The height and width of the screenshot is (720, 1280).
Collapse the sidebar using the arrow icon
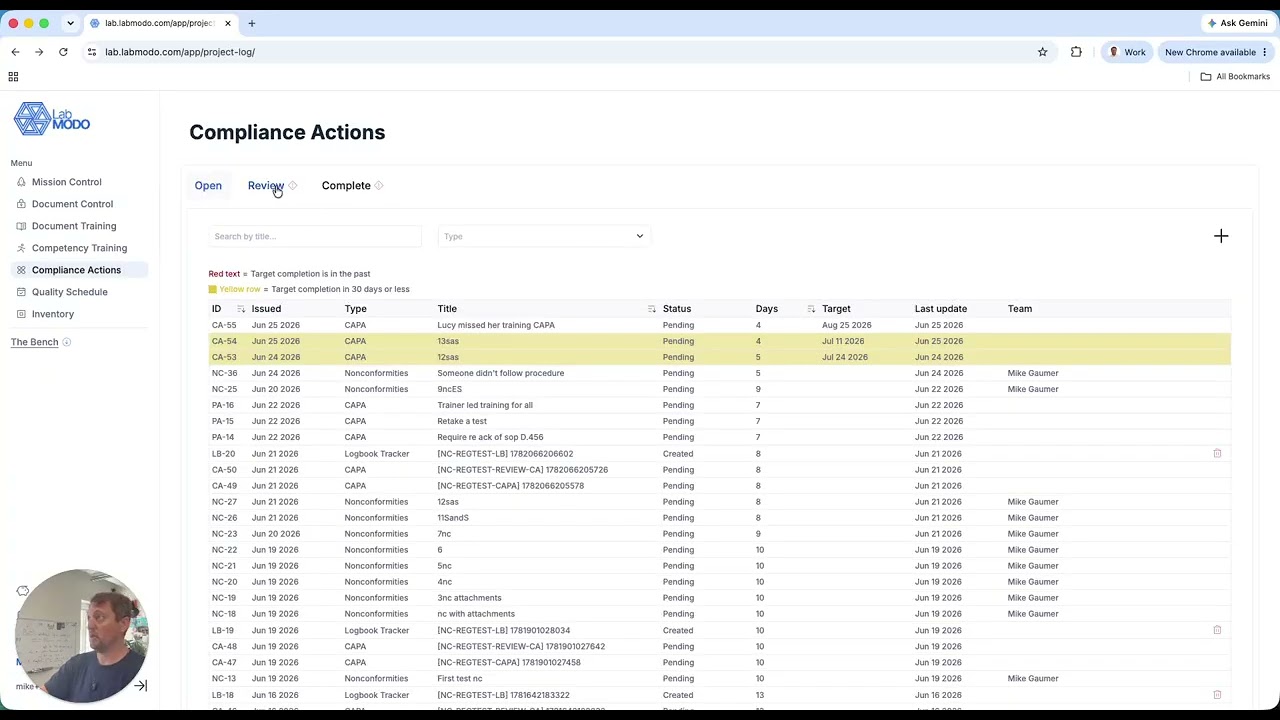click(140, 686)
